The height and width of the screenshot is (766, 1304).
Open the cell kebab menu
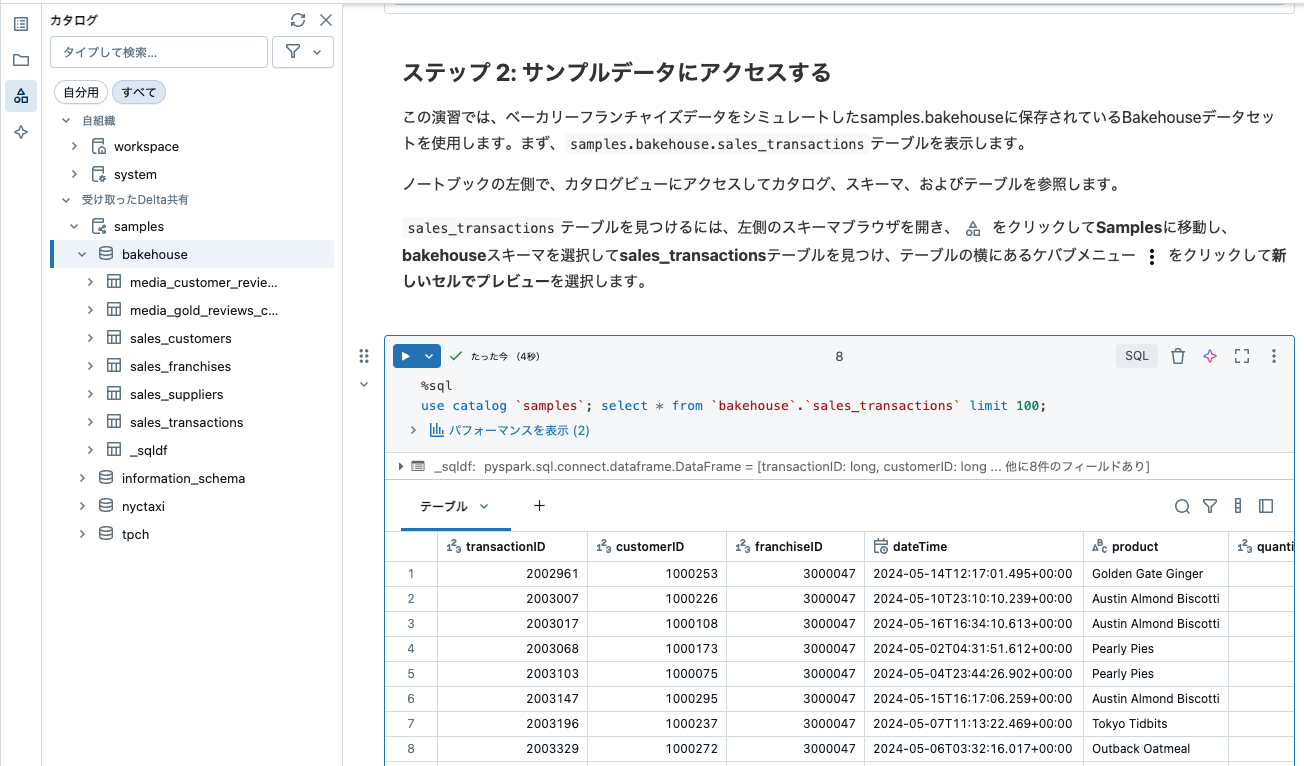click(x=1273, y=355)
